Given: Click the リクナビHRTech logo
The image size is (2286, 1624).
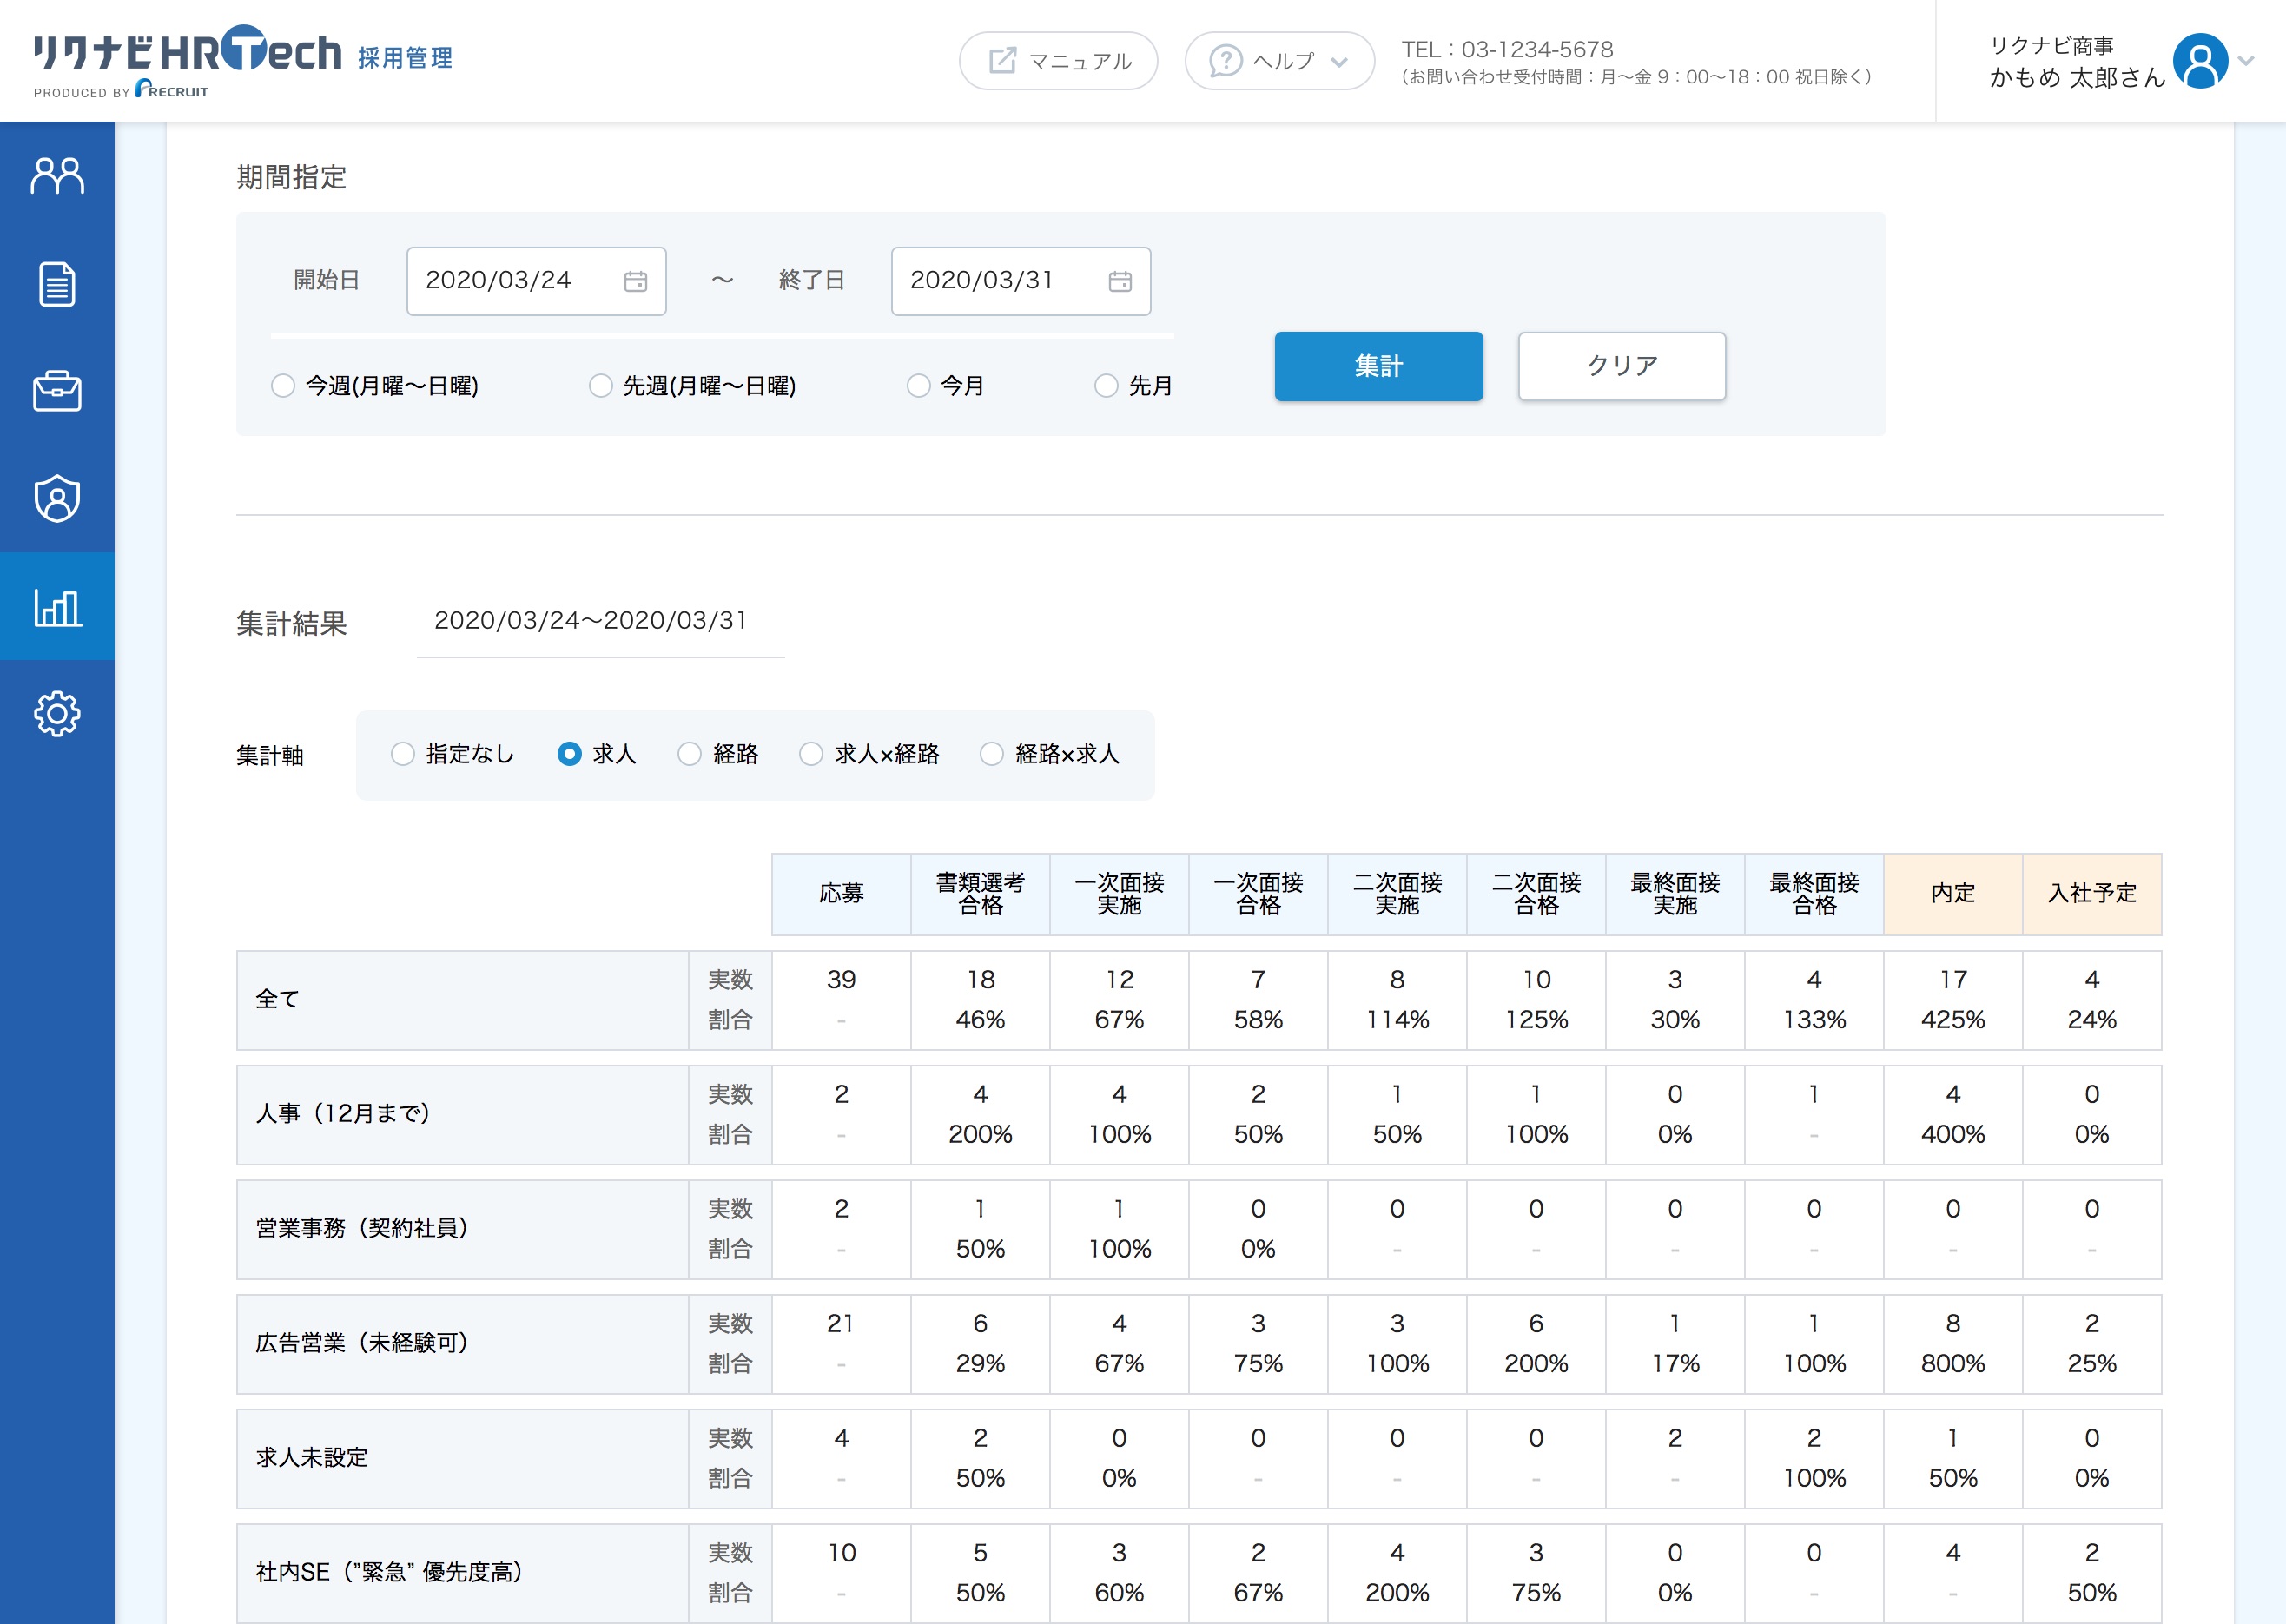Looking at the screenshot, I should (x=188, y=52).
